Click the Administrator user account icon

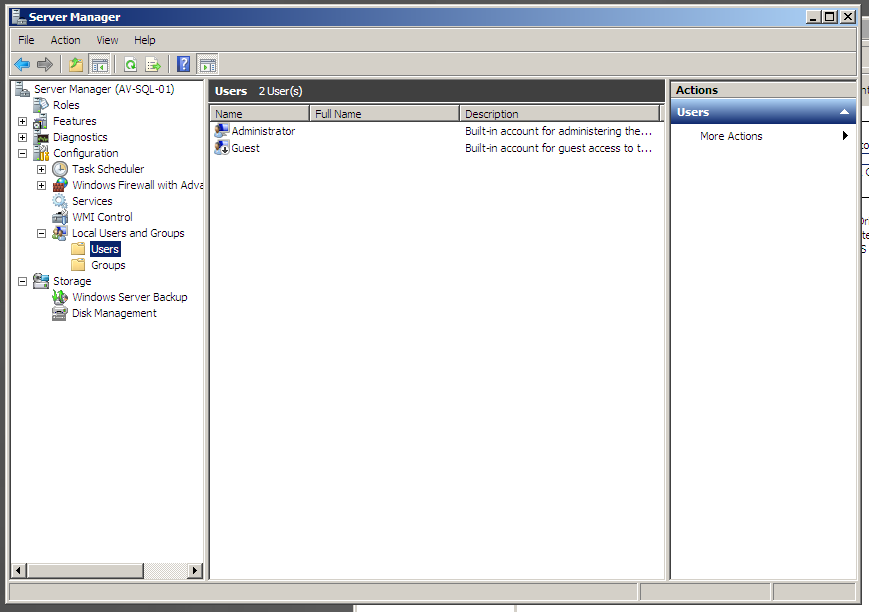pyautogui.click(x=222, y=131)
